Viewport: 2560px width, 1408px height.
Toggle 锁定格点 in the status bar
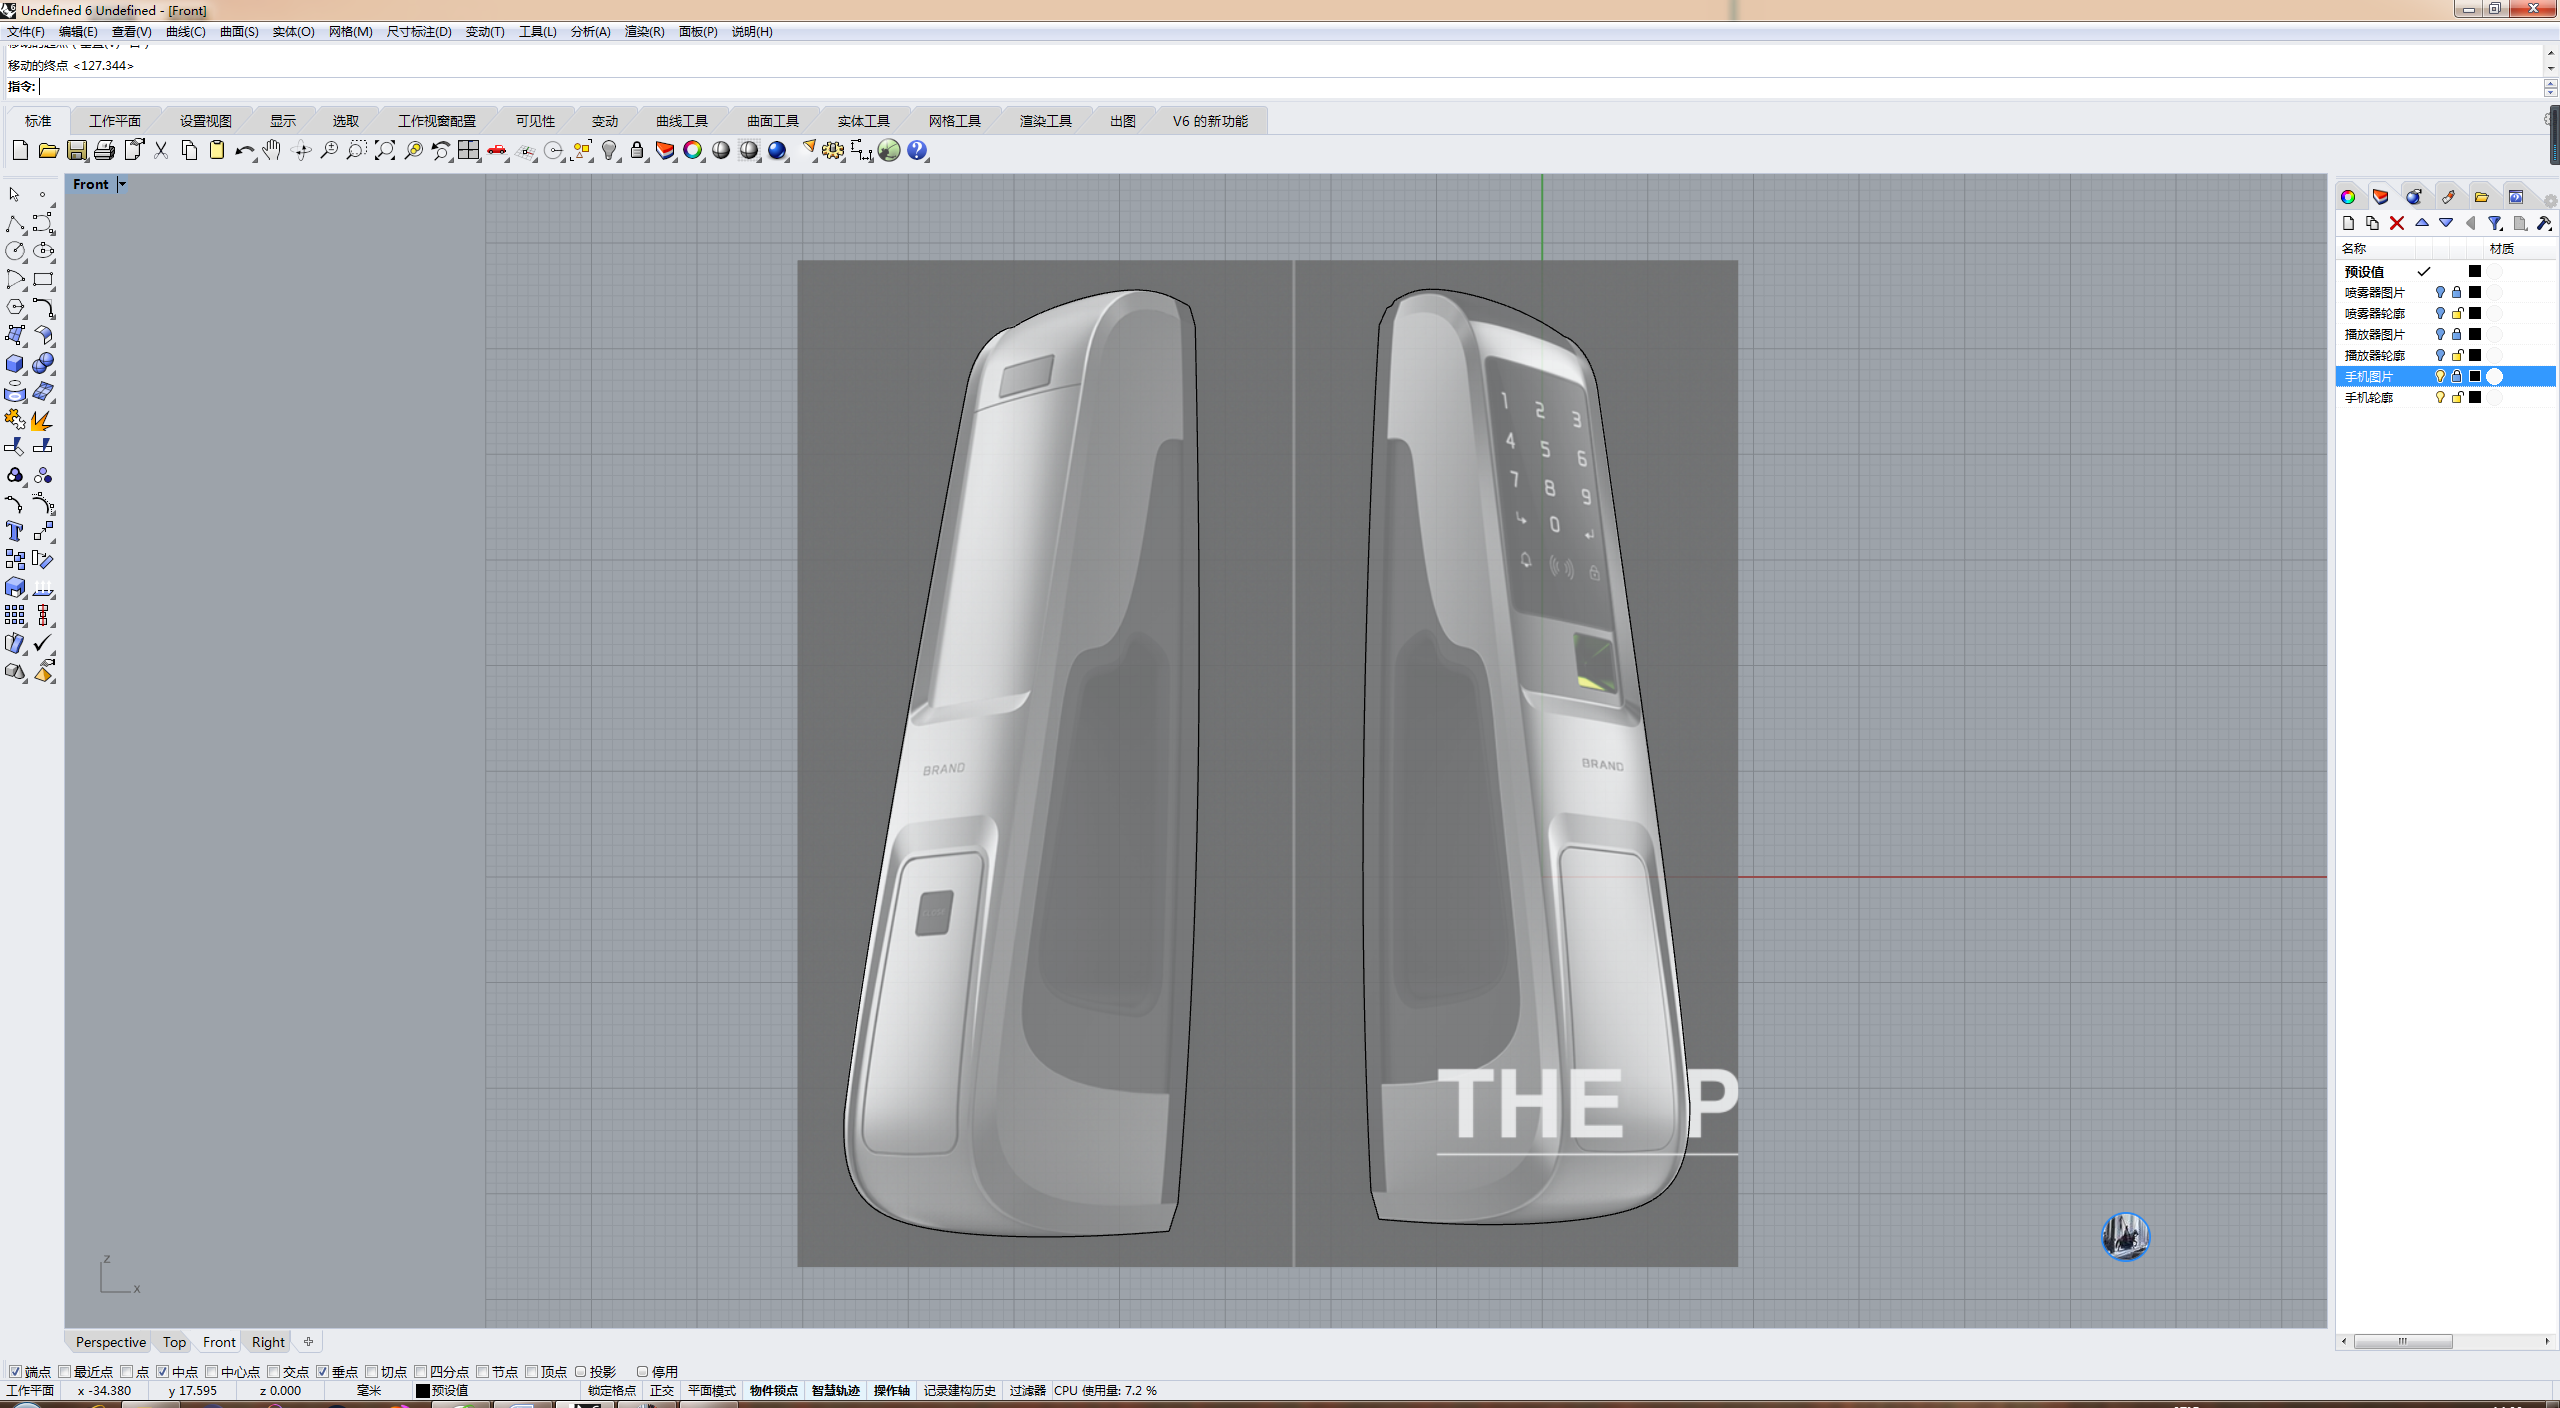(611, 1390)
